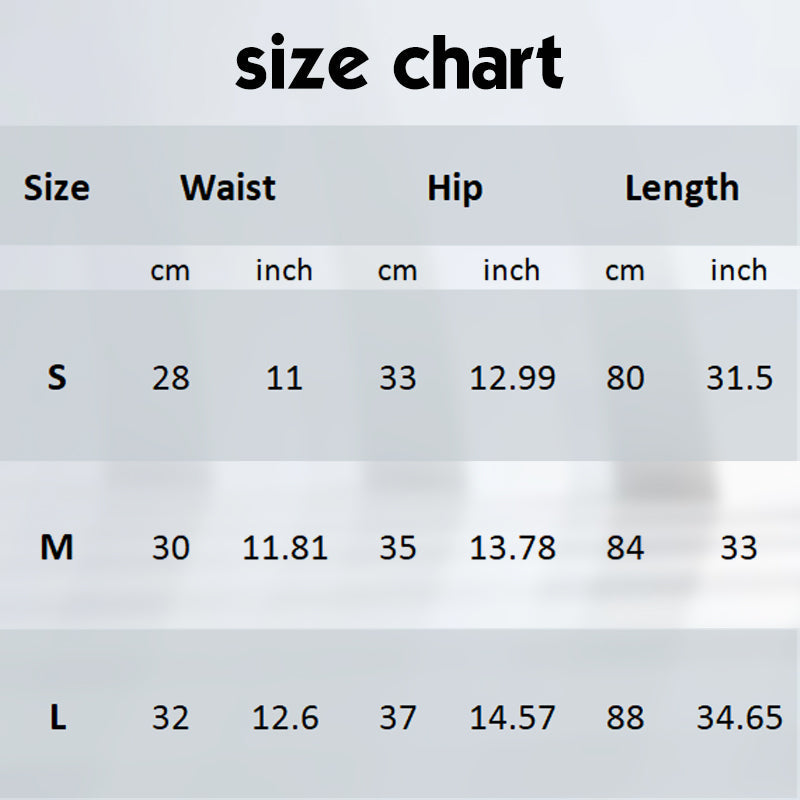Select the 28 waist cm value
Image resolution: width=800 pixels, height=800 pixels.
point(170,378)
